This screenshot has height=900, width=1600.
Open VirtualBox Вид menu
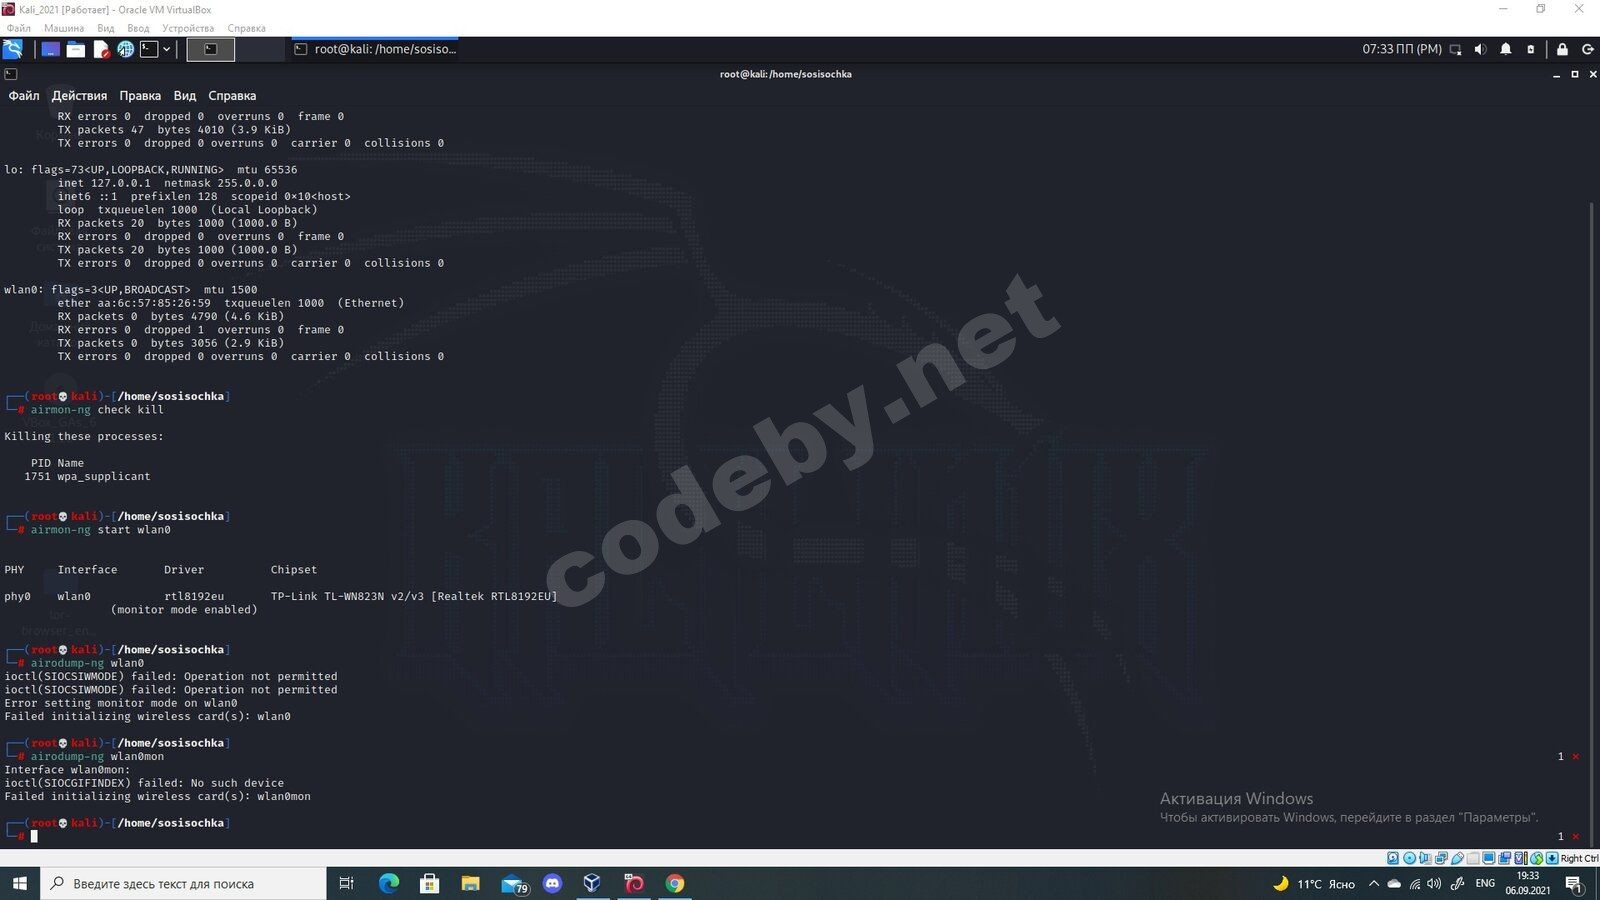pos(106,28)
